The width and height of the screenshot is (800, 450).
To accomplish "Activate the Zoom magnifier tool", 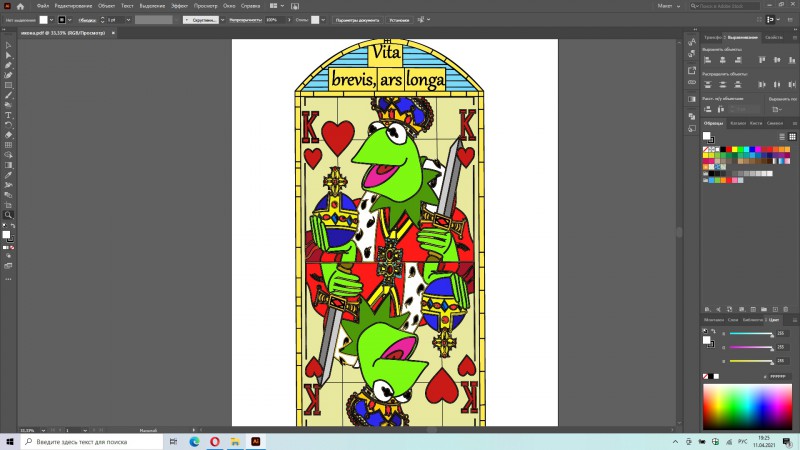I will point(8,215).
